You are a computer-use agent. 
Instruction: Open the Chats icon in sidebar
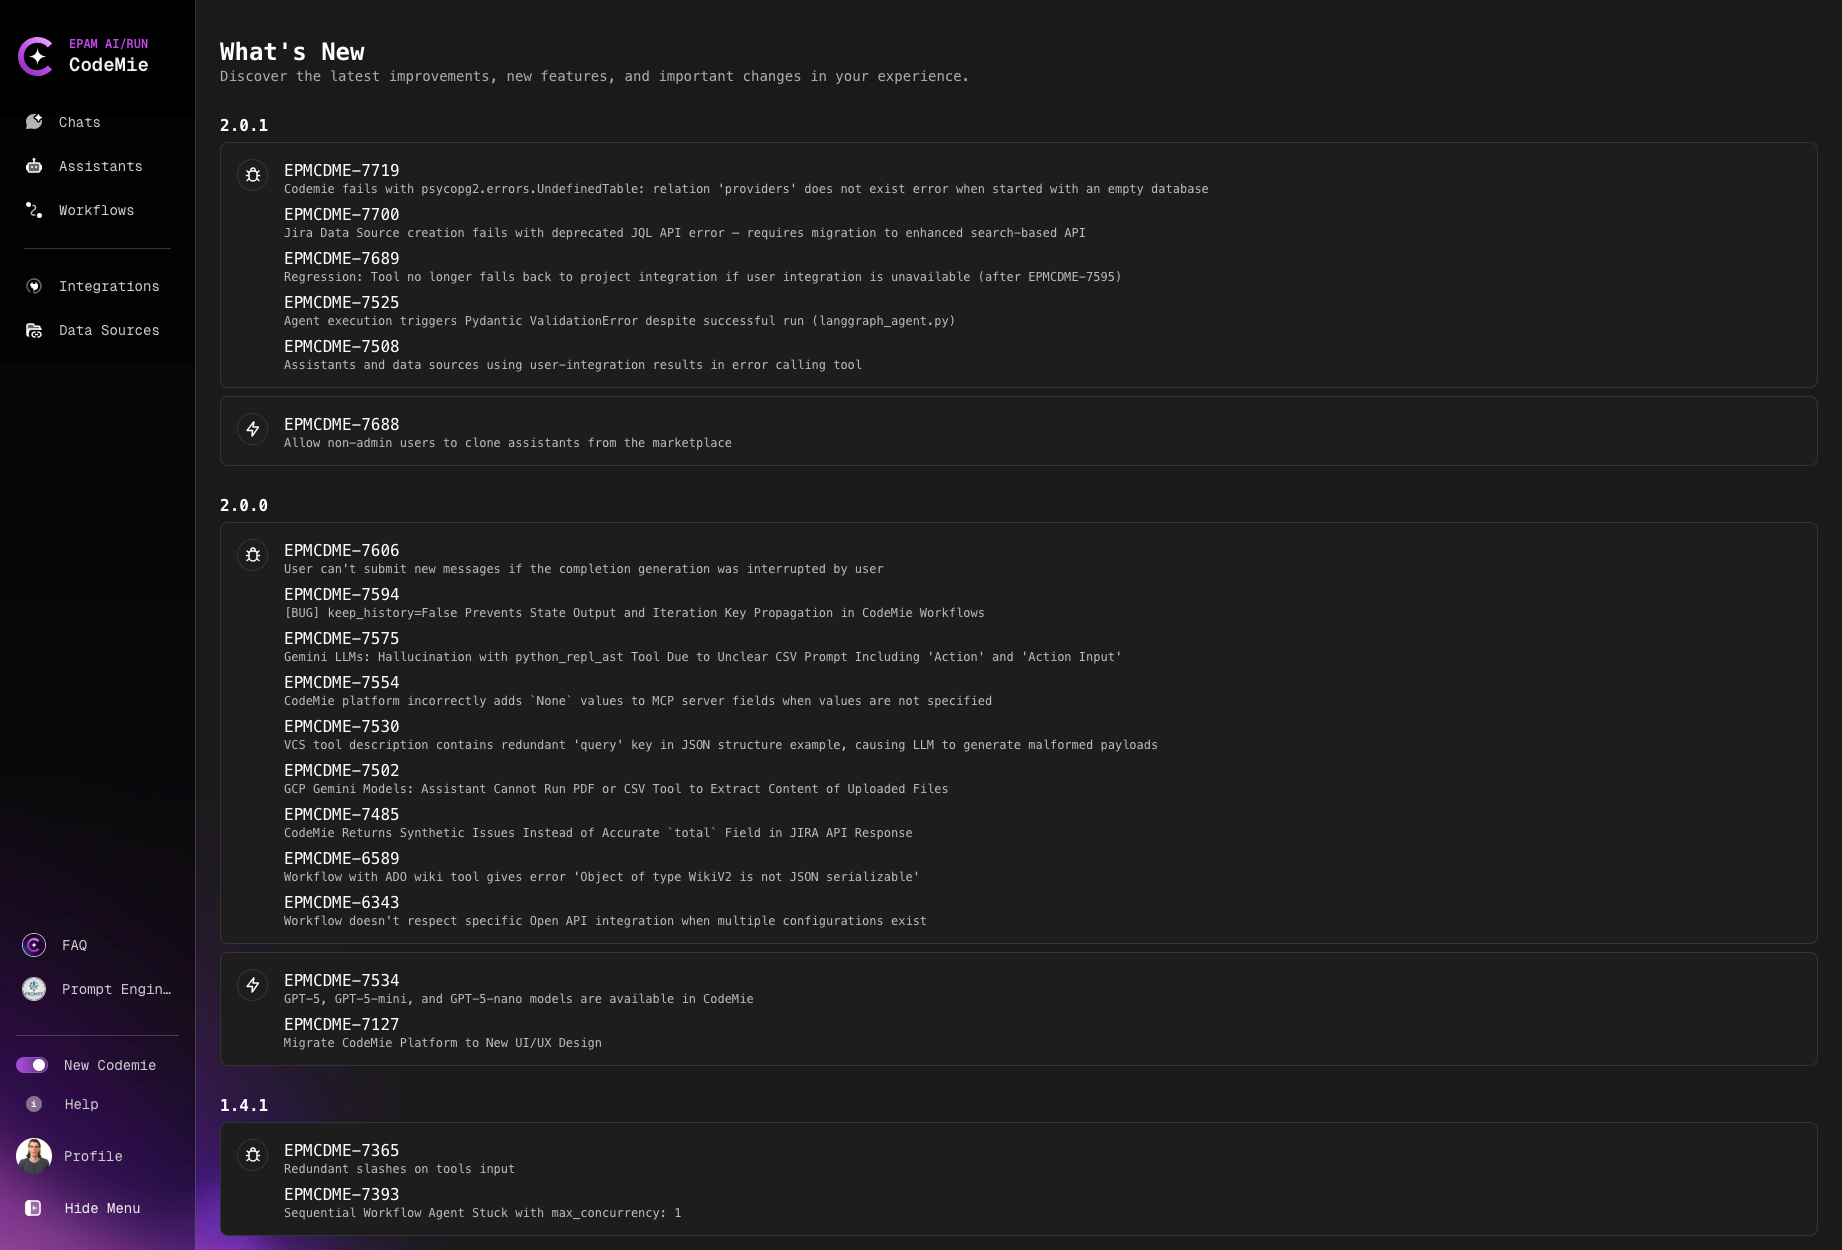pyautogui.click(x=34, y=122)
